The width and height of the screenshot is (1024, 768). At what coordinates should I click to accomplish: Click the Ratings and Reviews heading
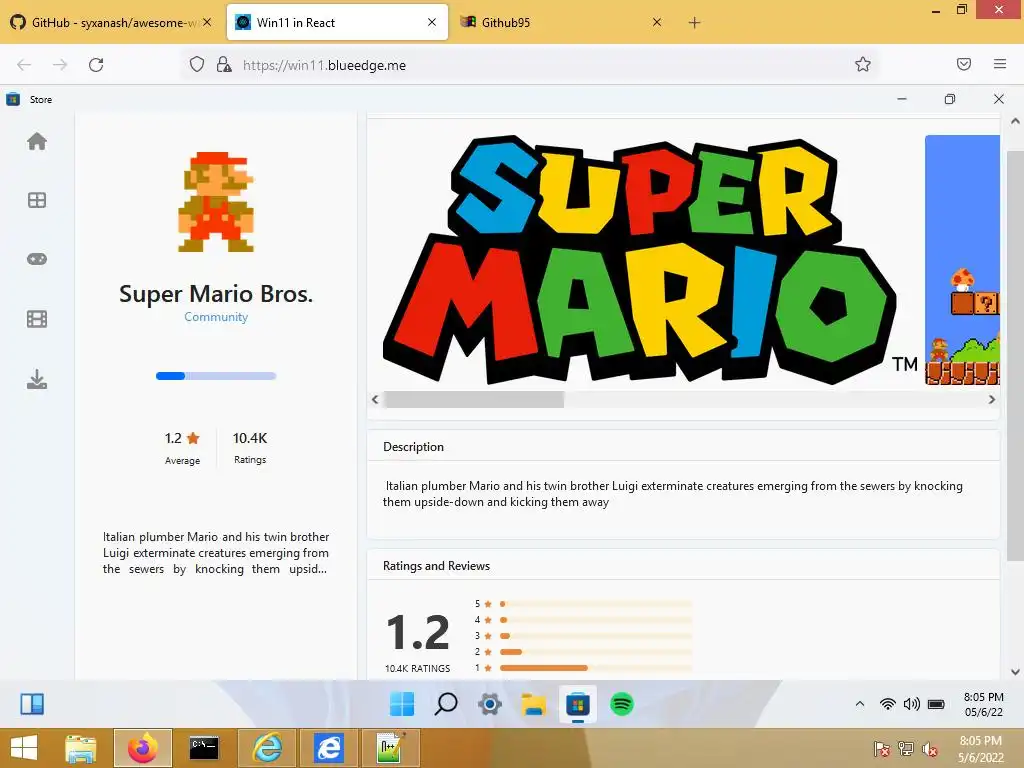point(436,566)
